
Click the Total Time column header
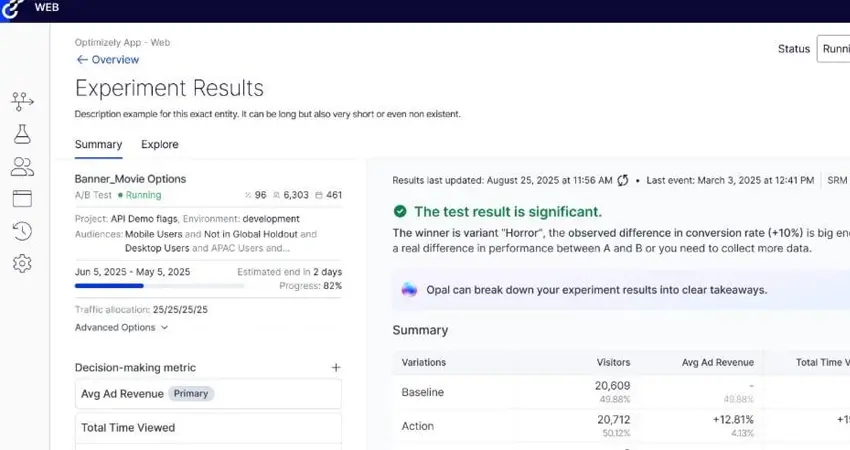click(x=822, y=362)
